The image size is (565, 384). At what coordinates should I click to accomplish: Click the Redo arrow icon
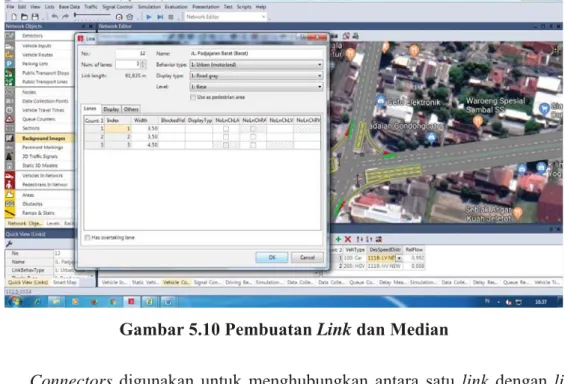point(65,17)
